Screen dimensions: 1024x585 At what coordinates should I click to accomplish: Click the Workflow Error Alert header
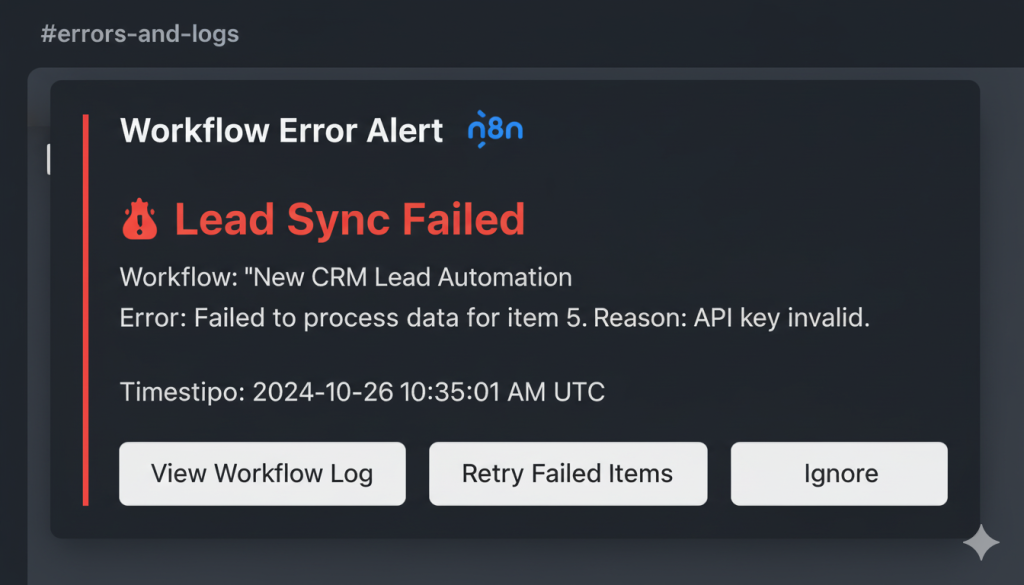[x=281, y=130]
